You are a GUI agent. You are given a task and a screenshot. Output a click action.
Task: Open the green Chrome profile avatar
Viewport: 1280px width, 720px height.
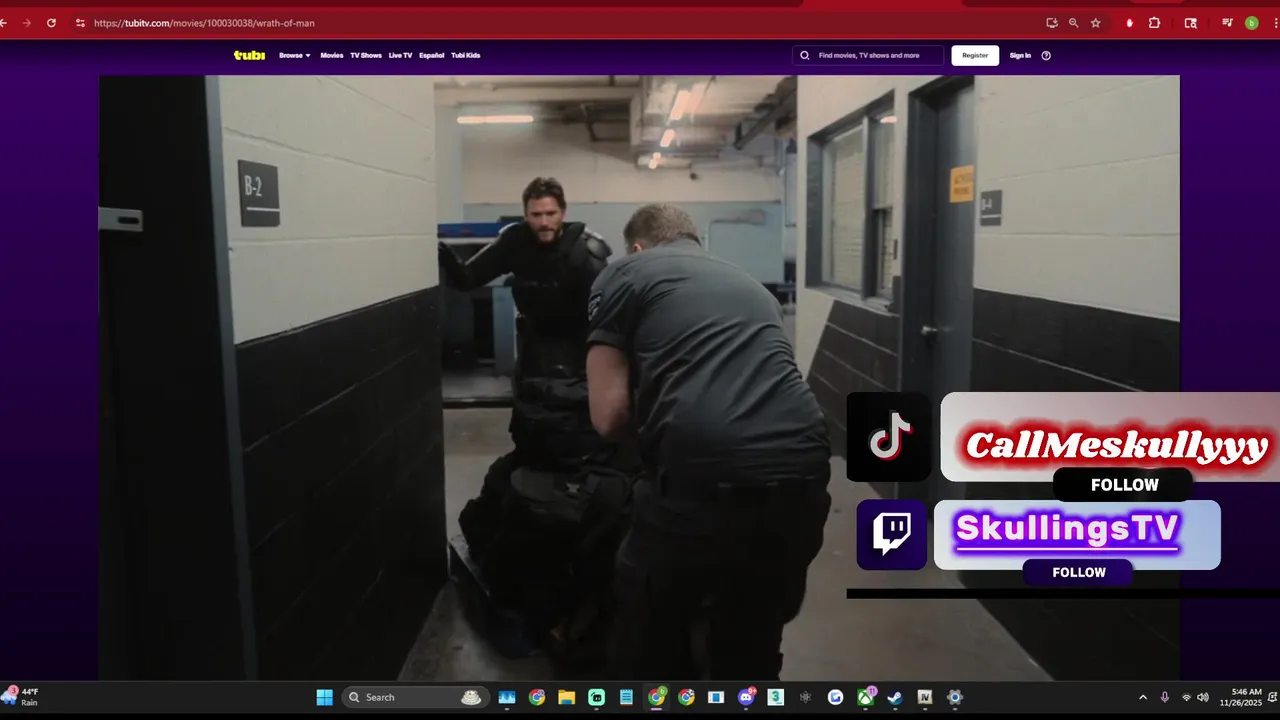pos(1252,23)
